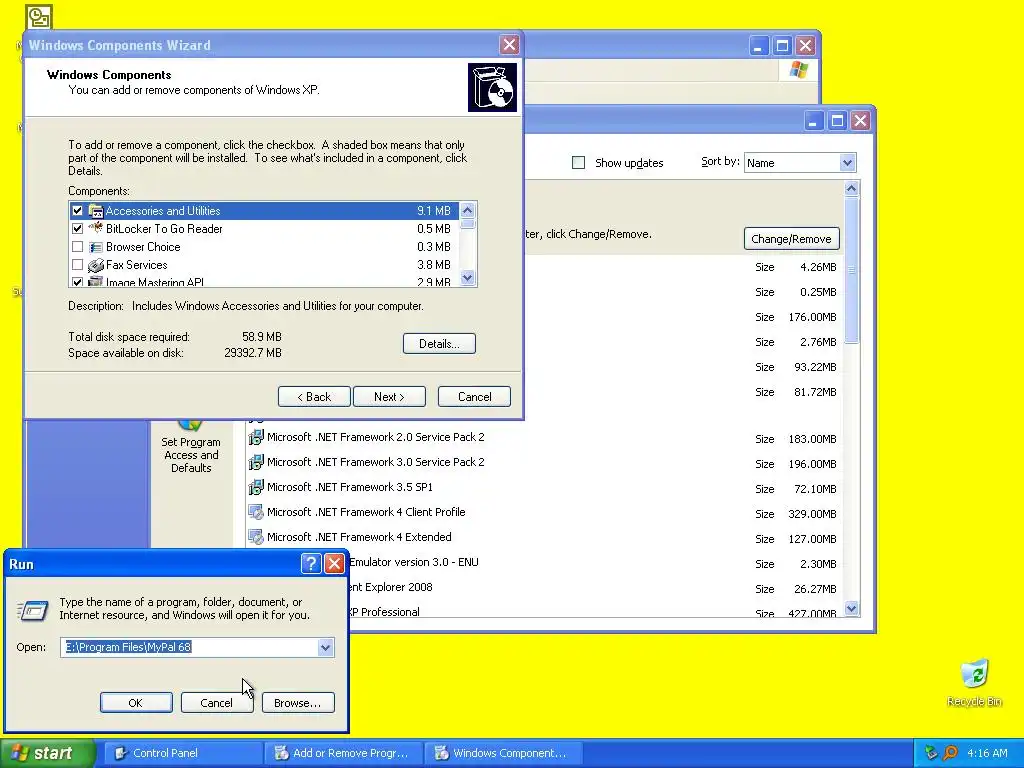This screenshot has width=1024, height=768.
Task: Click the programs list scroll up arrow
Action: tap(851, 189)
